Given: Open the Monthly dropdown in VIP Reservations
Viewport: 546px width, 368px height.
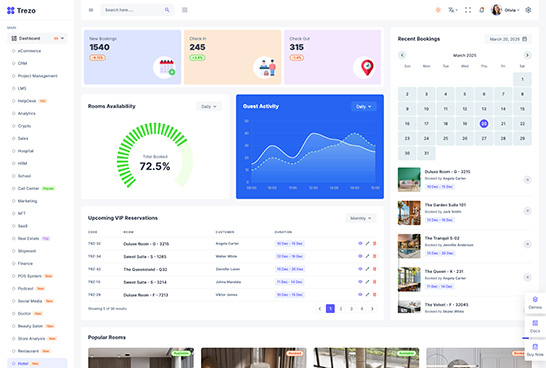Looking at the screenshot, I should 361,218.
